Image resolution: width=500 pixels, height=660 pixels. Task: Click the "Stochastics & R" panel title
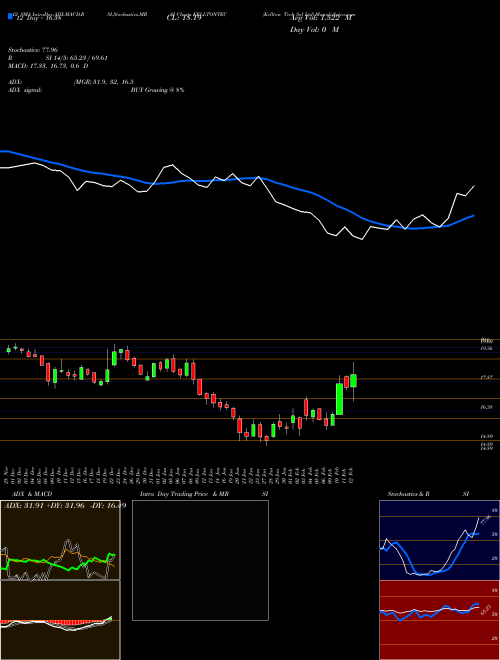pos(409,494)
